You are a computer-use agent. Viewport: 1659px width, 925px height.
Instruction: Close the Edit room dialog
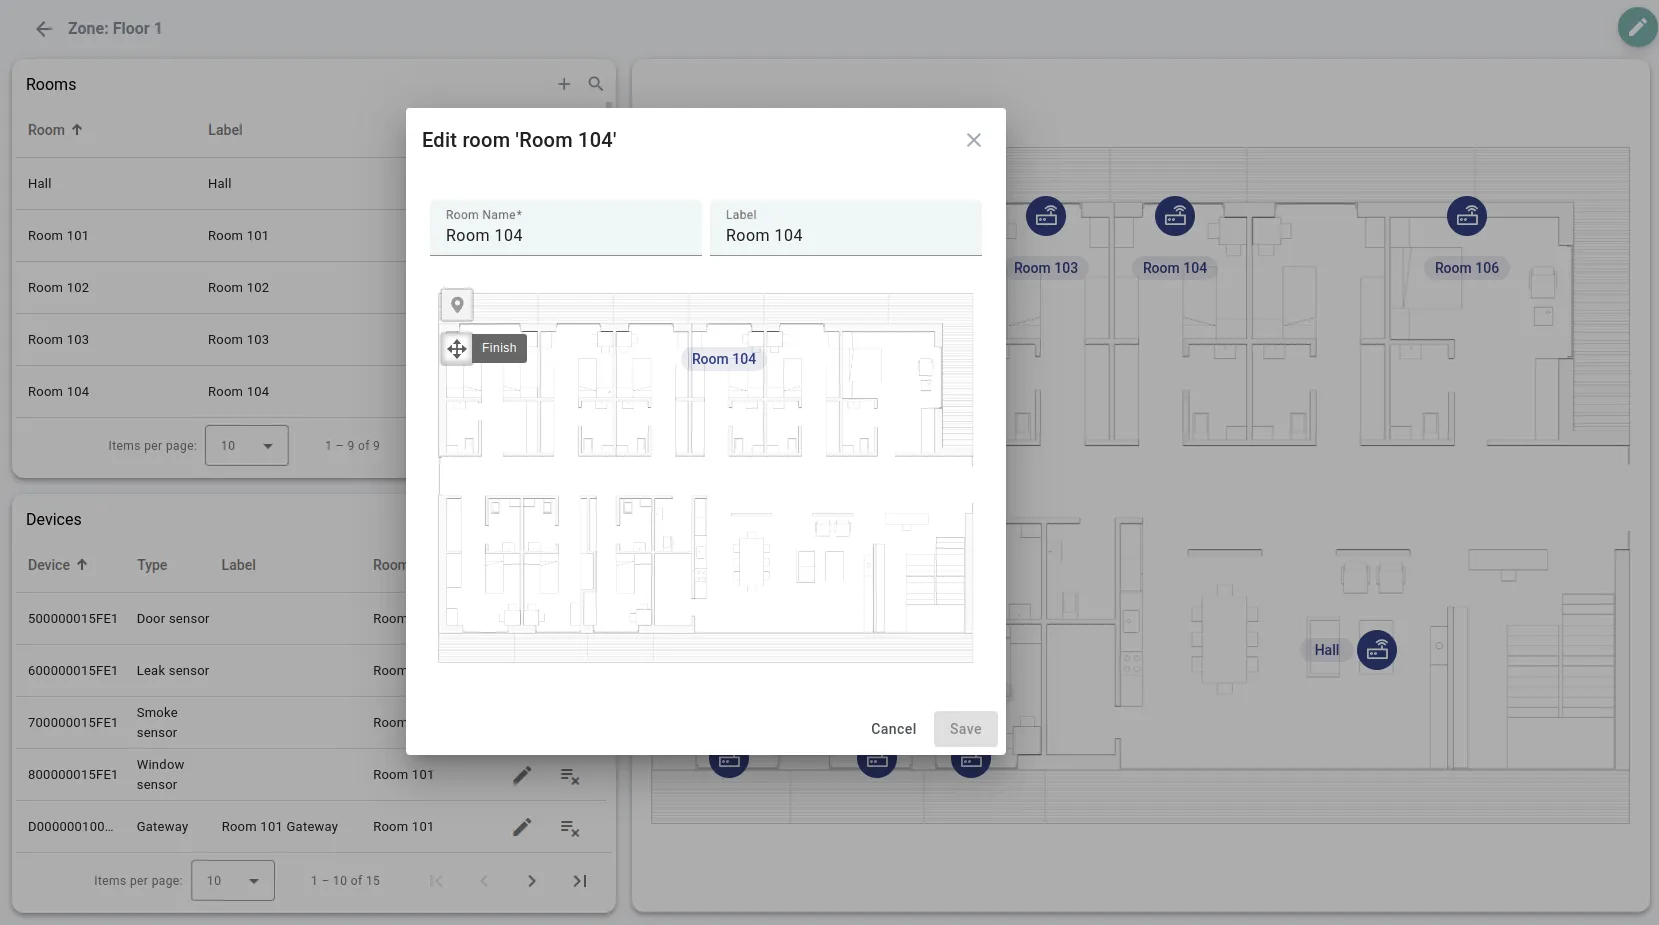[x=974, y=140]
